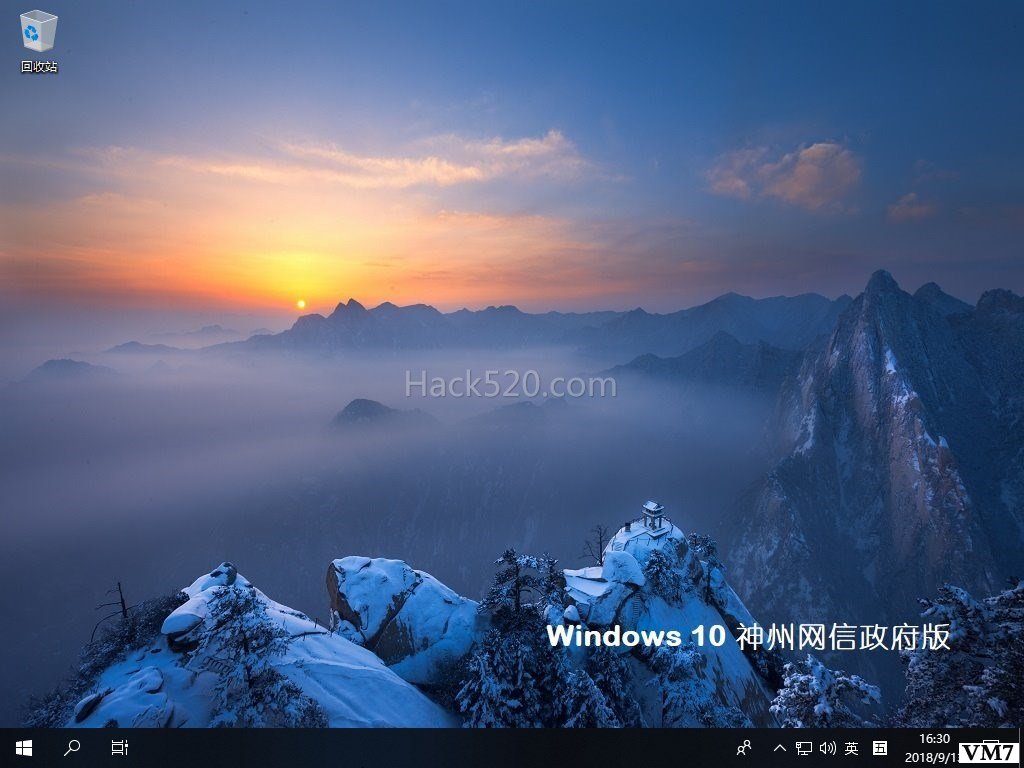This screenshot has height=768, width=1024.
Task: Select the 回收站 Recycle Bin desktop icon
Action: [39, 40]
